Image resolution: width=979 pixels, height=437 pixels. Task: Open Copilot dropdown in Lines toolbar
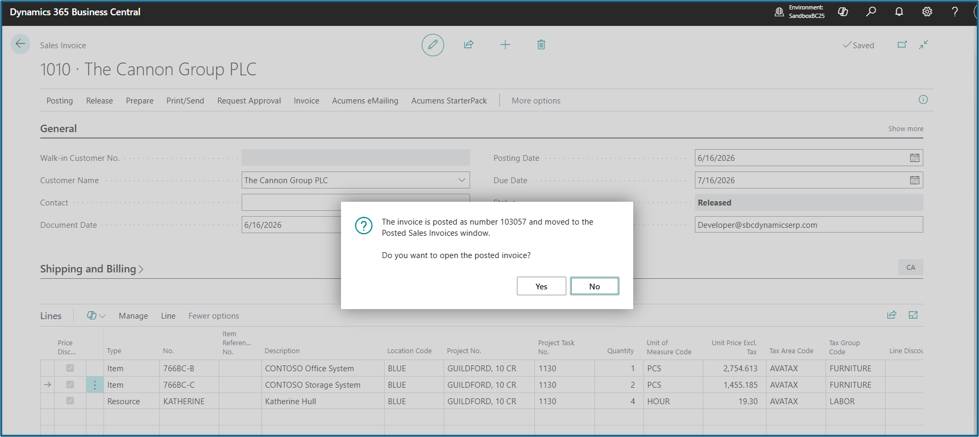96,316
